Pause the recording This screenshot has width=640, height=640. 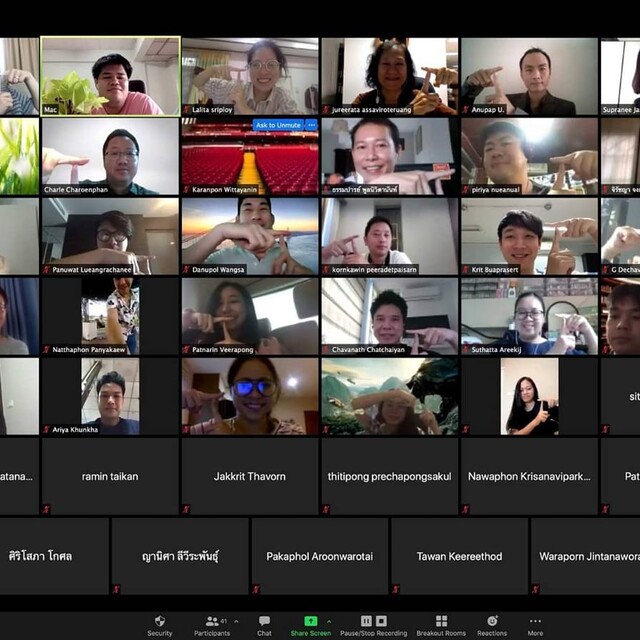pyautogui.click(x=366, y=621)
